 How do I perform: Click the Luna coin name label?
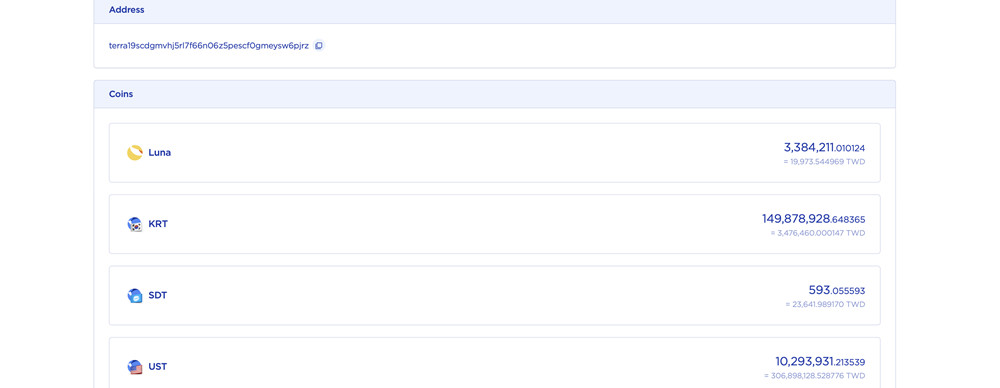[x=159, y=153]
